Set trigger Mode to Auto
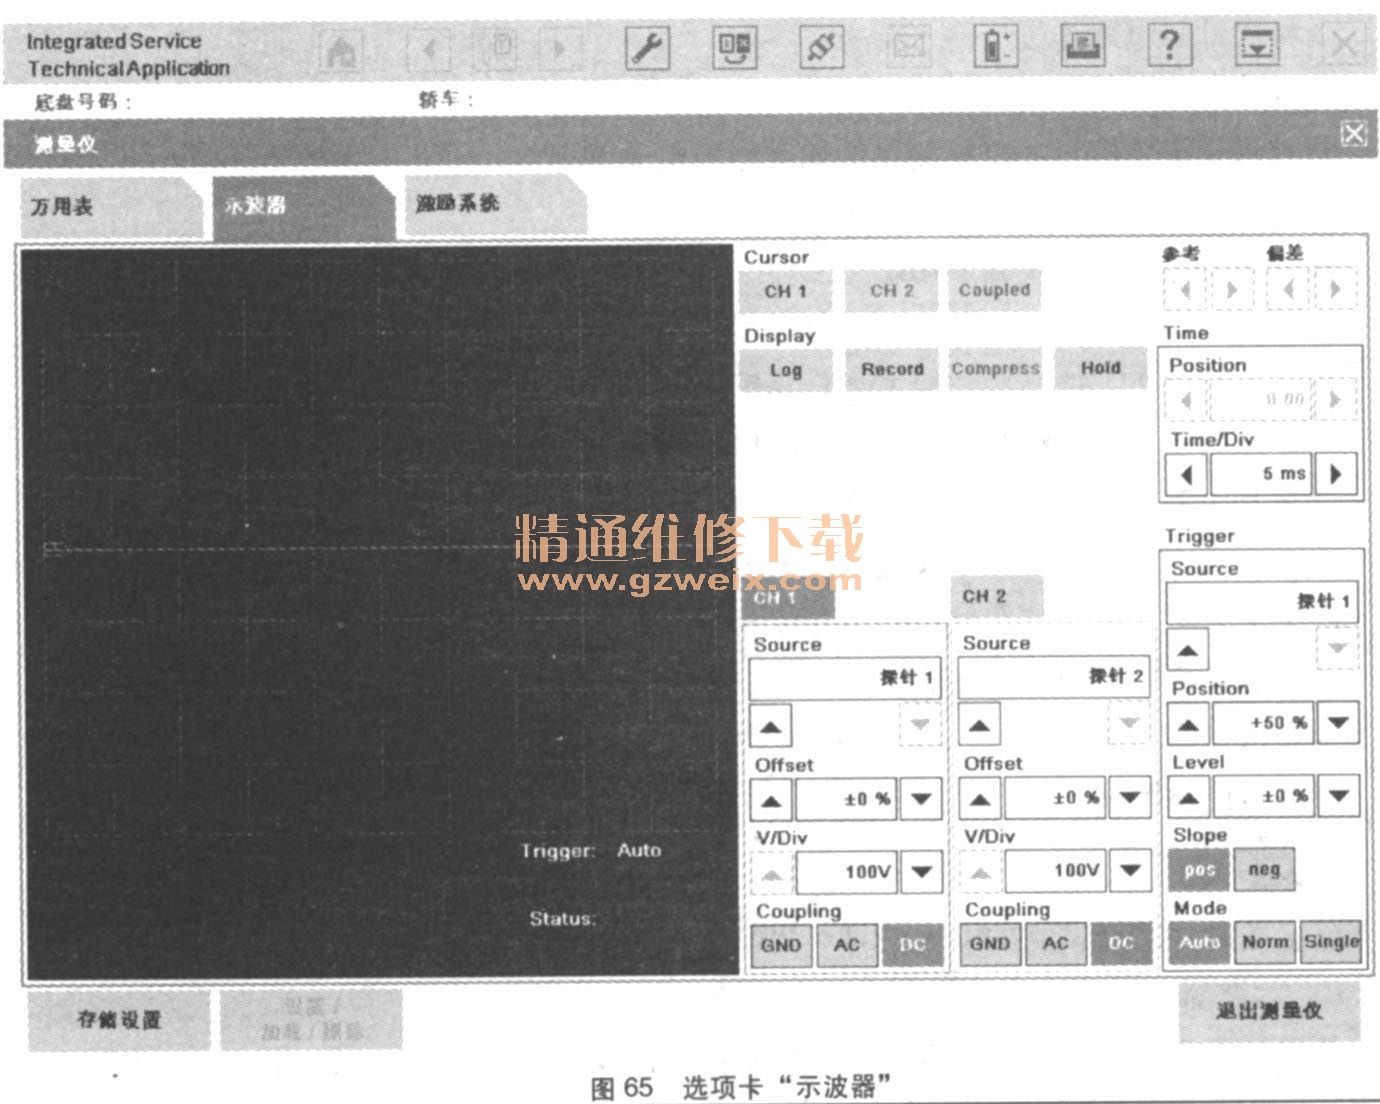1380x1104 pixels. (1199, 942)
